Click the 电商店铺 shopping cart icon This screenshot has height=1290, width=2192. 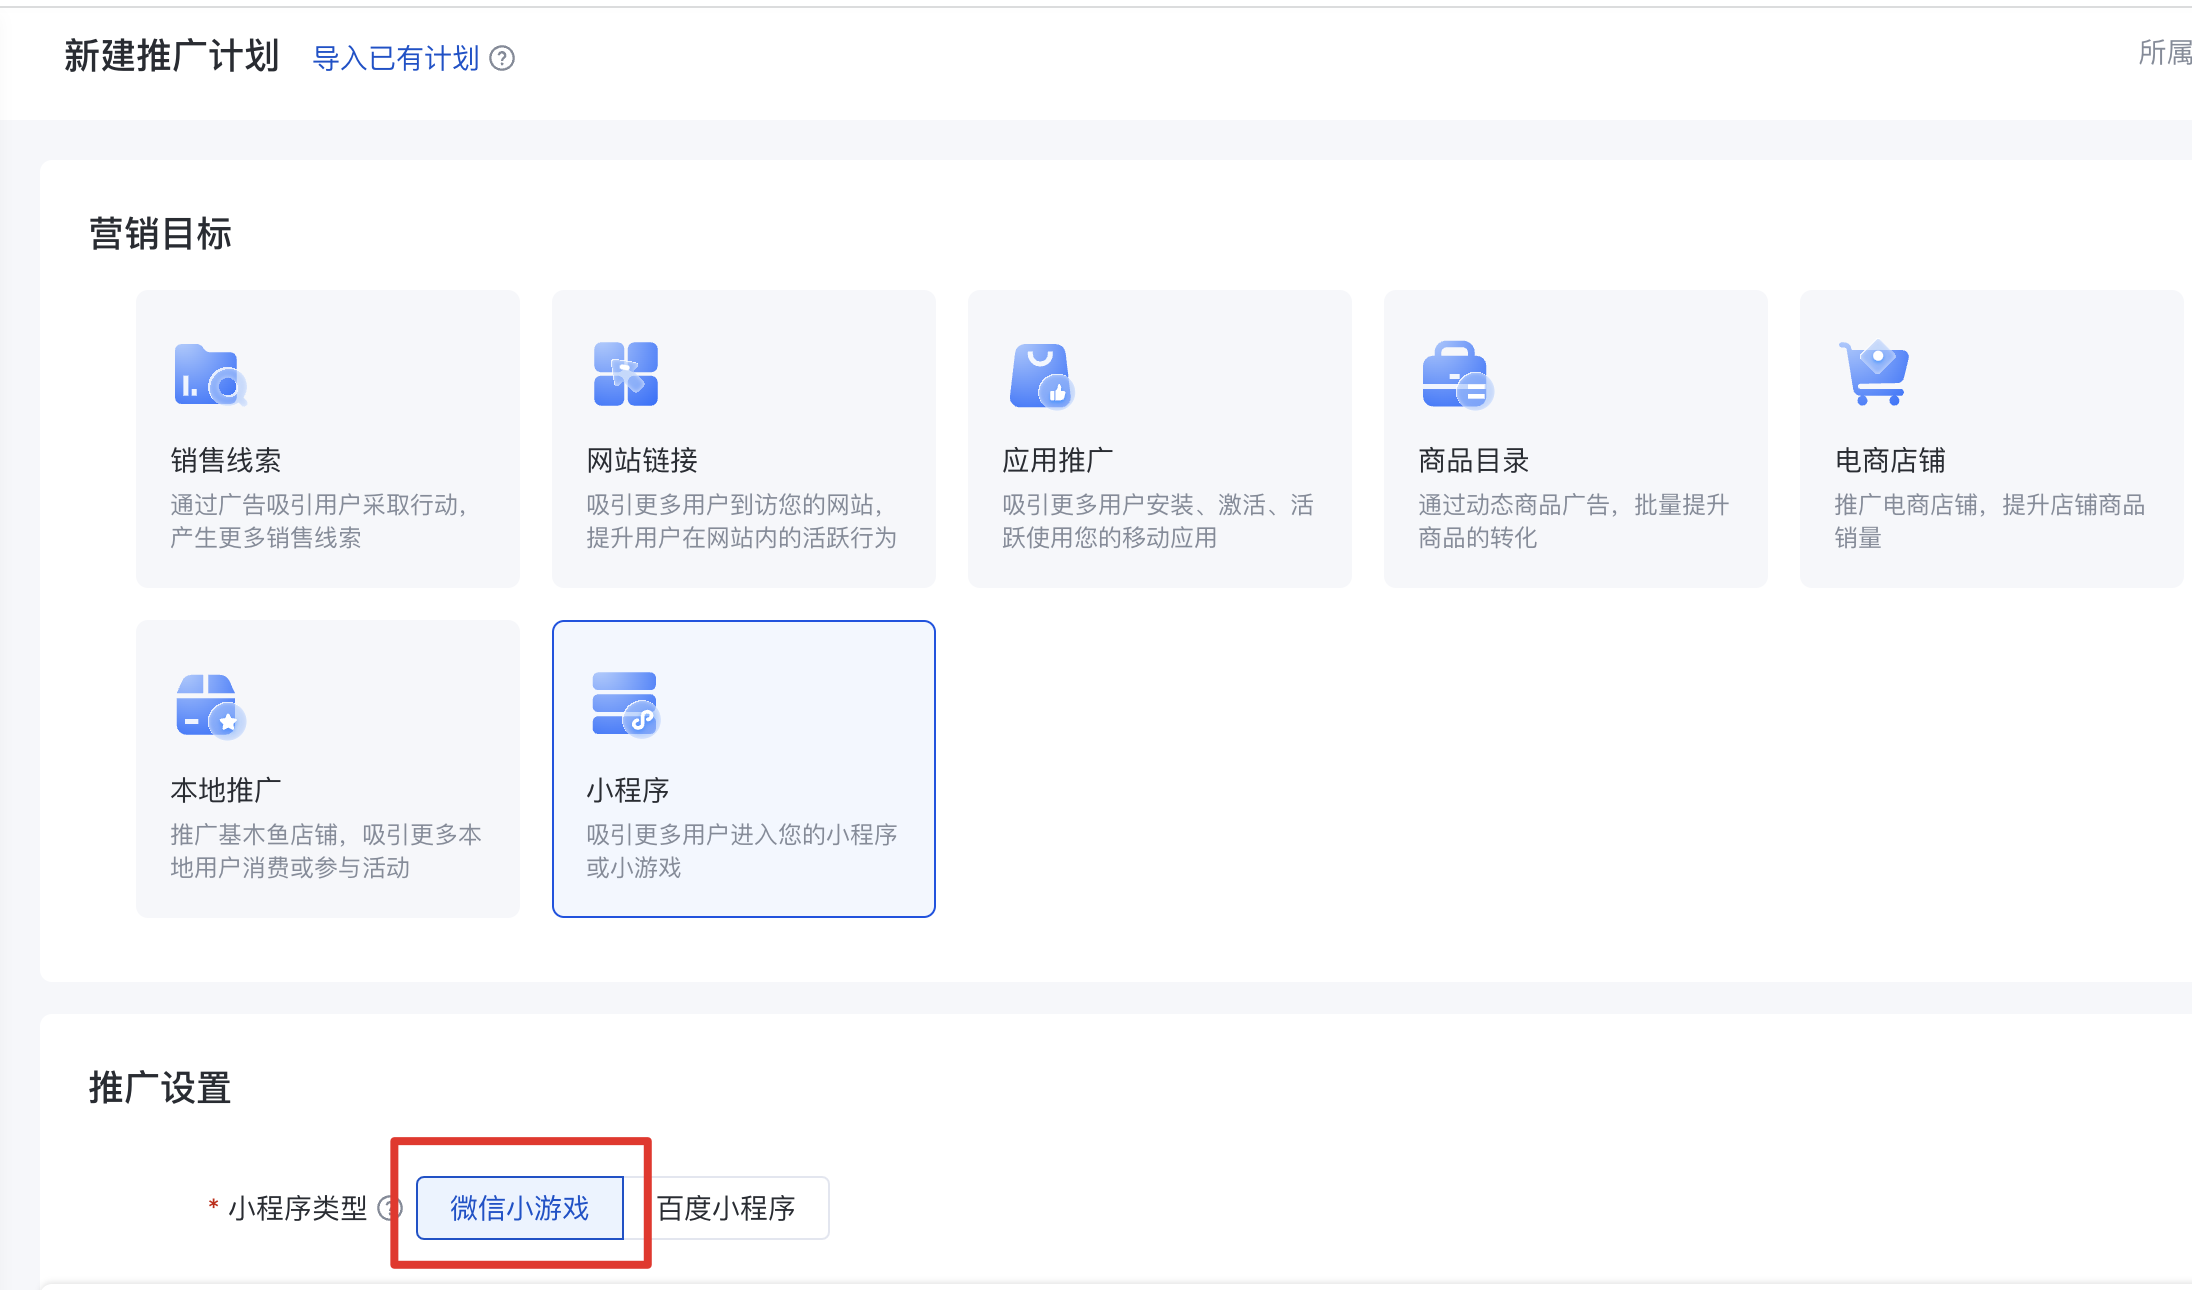1874,373
